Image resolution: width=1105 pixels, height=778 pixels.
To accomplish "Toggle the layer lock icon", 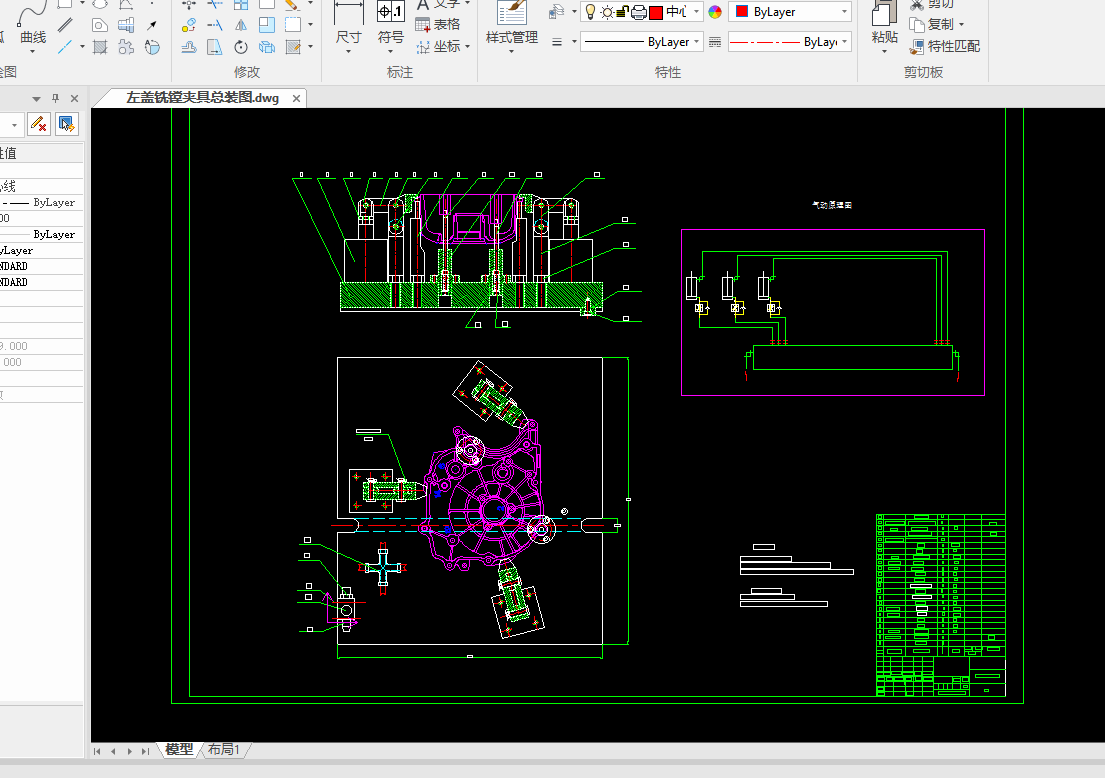I will [622, 12].
